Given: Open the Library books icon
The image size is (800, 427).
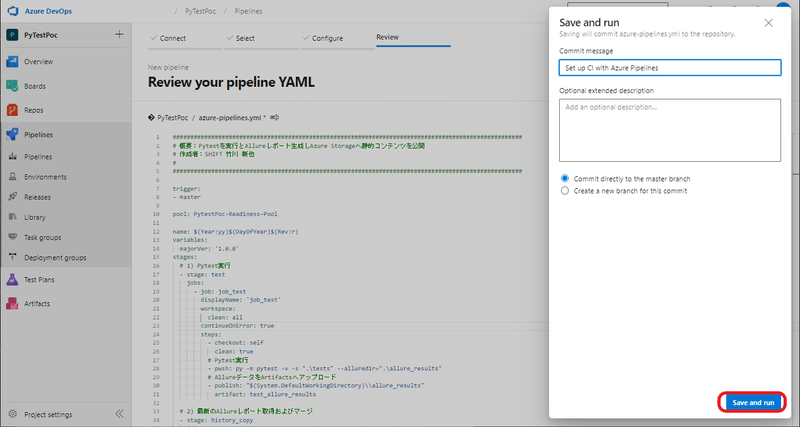Looking at the screenshot, I should [x=13, y=217].
